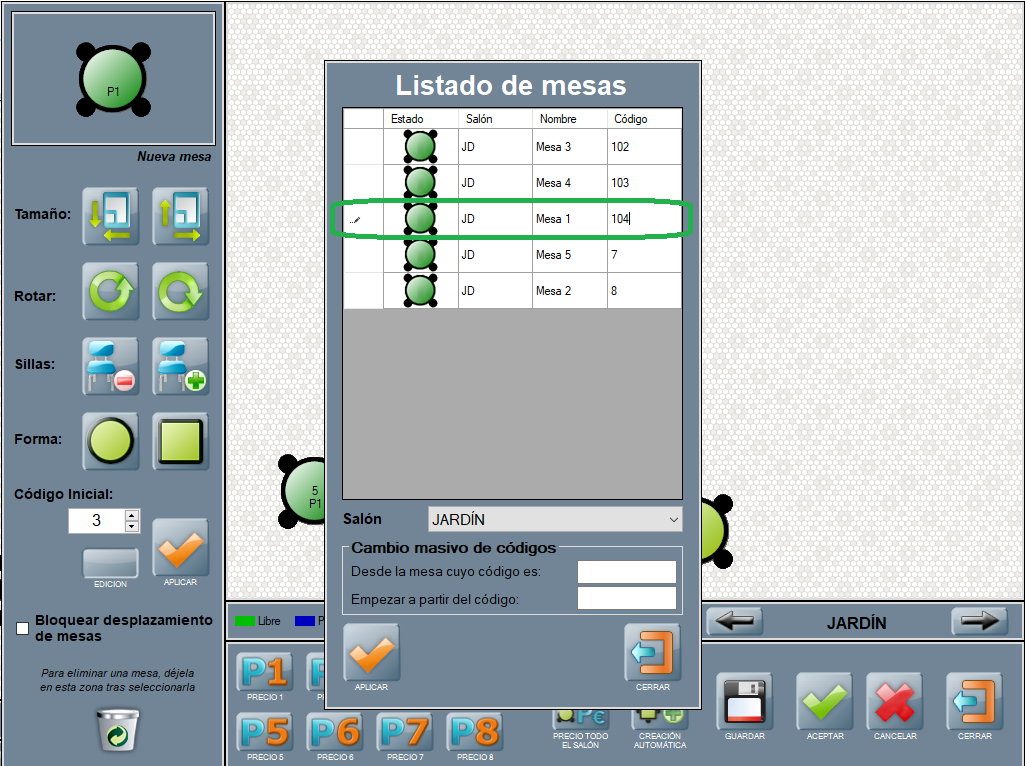Image resolution: width=1025 pixels, height=766 pixels.
Task: Decrement the Código Inicial spinner down arrow
Action: (x=131, y=526)
